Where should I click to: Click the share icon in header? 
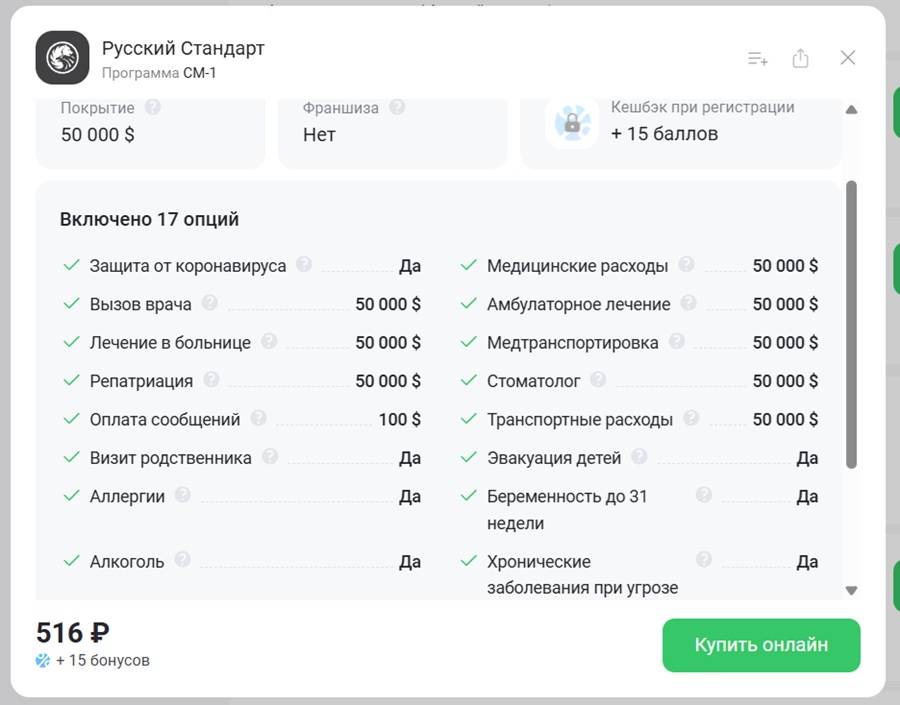(800, 57)
